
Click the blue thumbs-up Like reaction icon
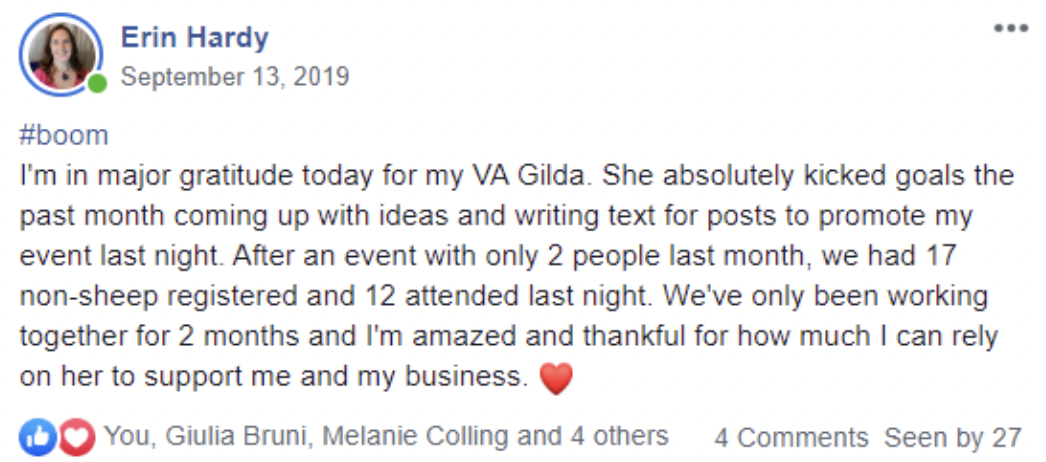pos(38,437)
